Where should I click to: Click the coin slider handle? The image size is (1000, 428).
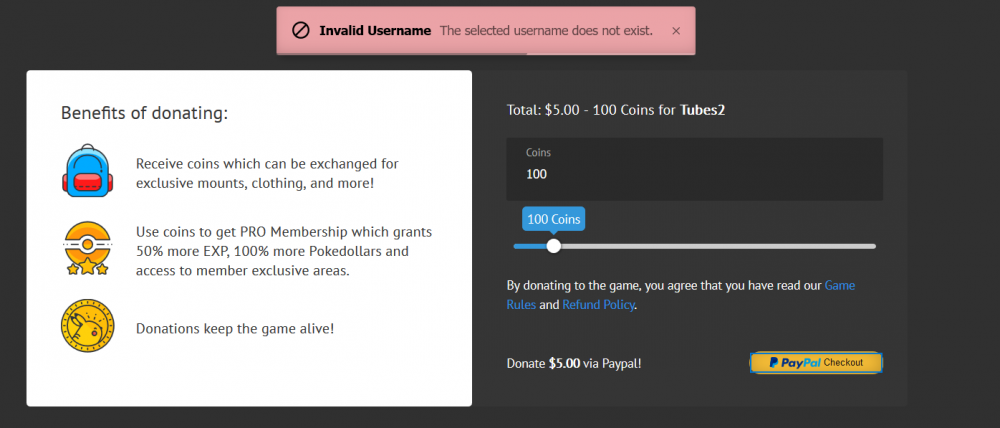click(x=554, y=246)
